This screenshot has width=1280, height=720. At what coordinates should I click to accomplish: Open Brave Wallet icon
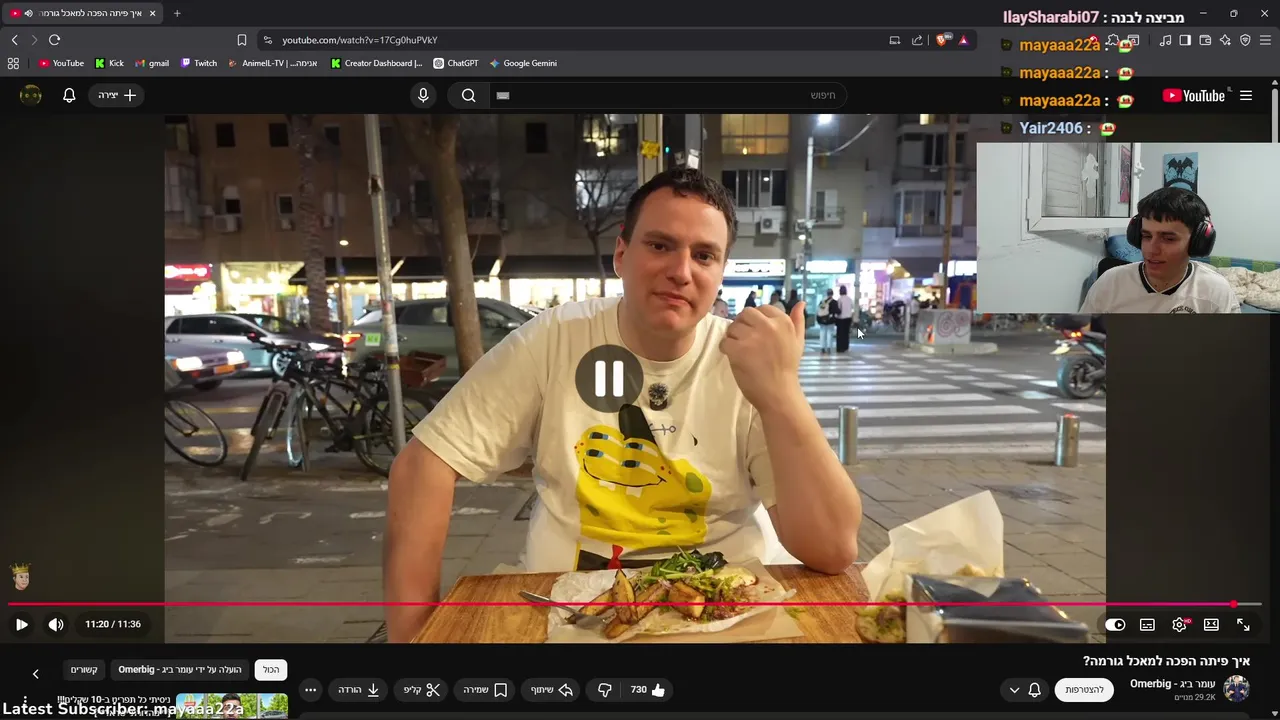pos(1205,40)
